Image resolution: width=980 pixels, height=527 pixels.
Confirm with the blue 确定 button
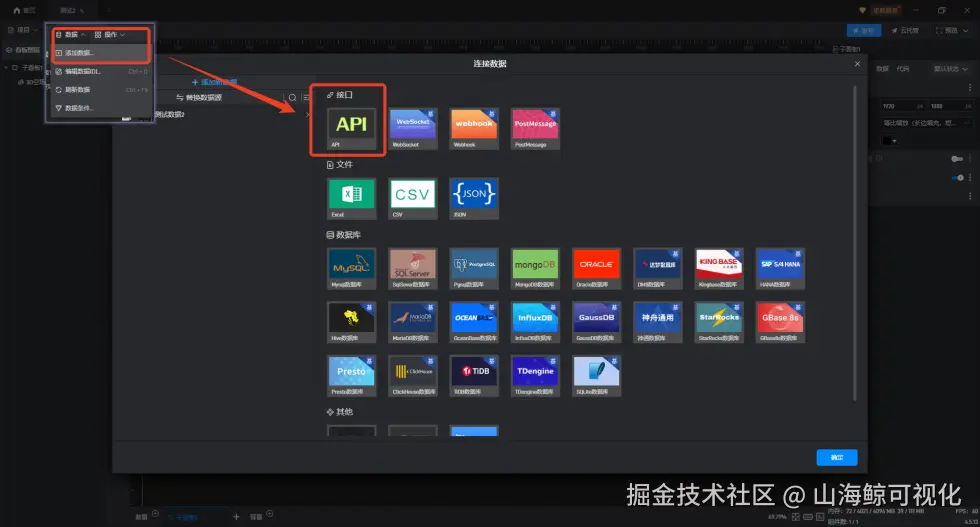coord(837,458)
